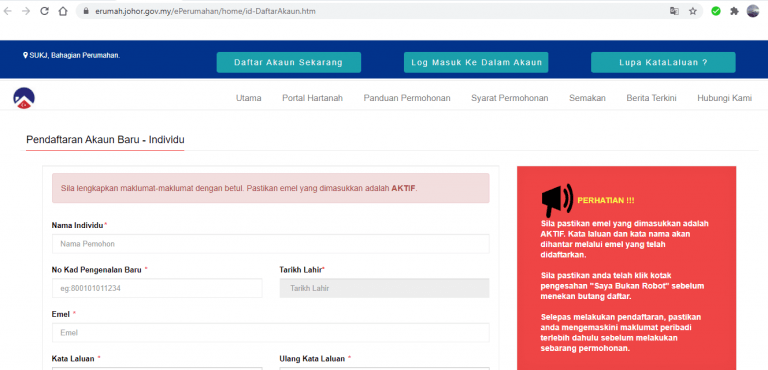The height and width of the screenshot is (370, 768).
Task: Open the Semakan menu item
Action: 587,98
